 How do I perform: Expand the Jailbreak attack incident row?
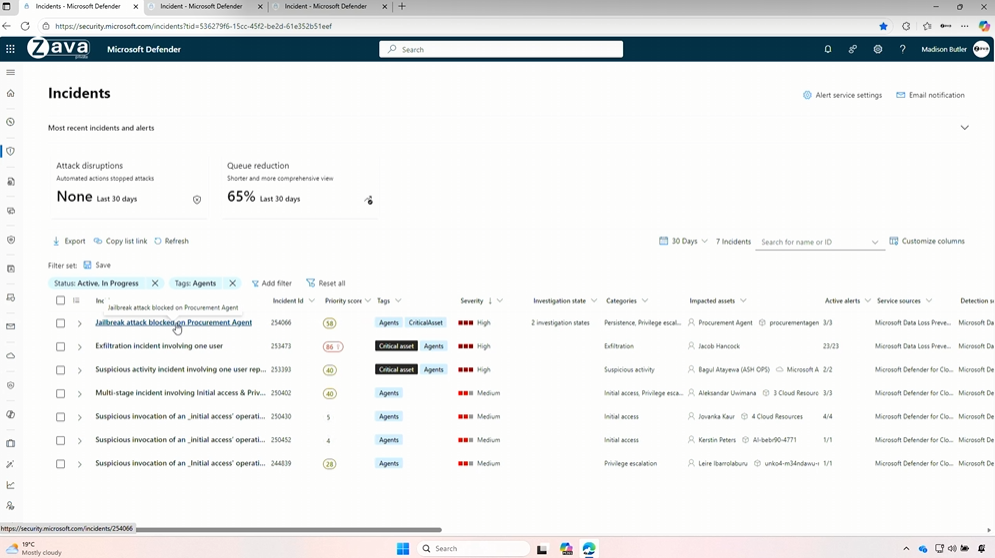[x=79, y=324]
